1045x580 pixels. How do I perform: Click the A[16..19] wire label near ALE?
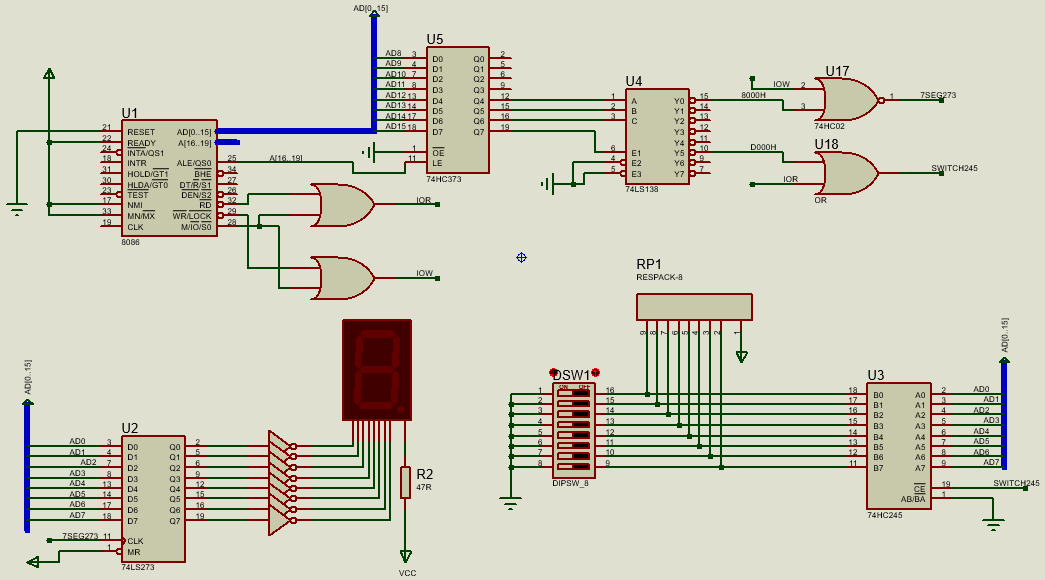coord(286,158)
